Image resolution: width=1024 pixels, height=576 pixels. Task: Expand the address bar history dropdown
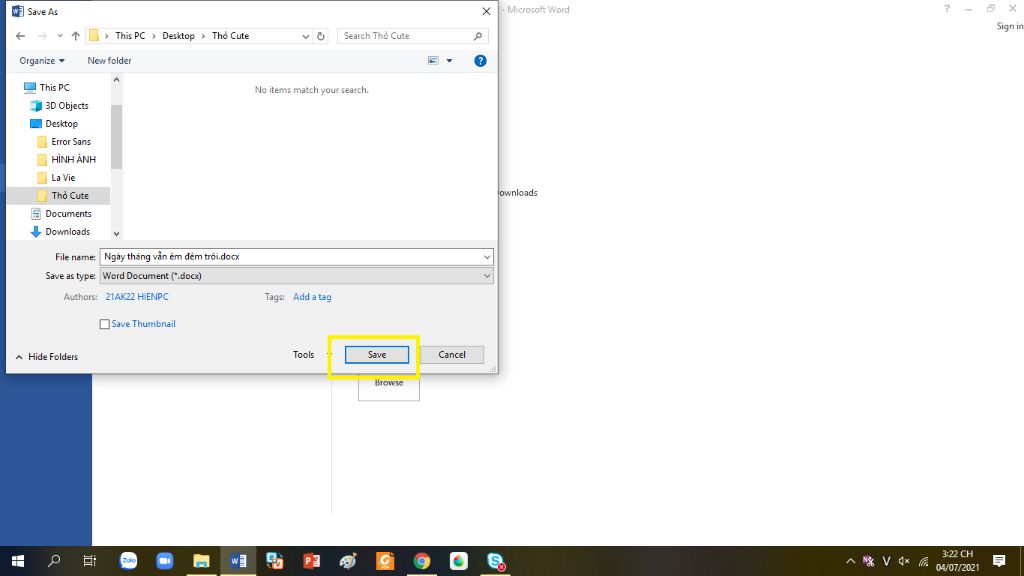[x=305, y=36]
